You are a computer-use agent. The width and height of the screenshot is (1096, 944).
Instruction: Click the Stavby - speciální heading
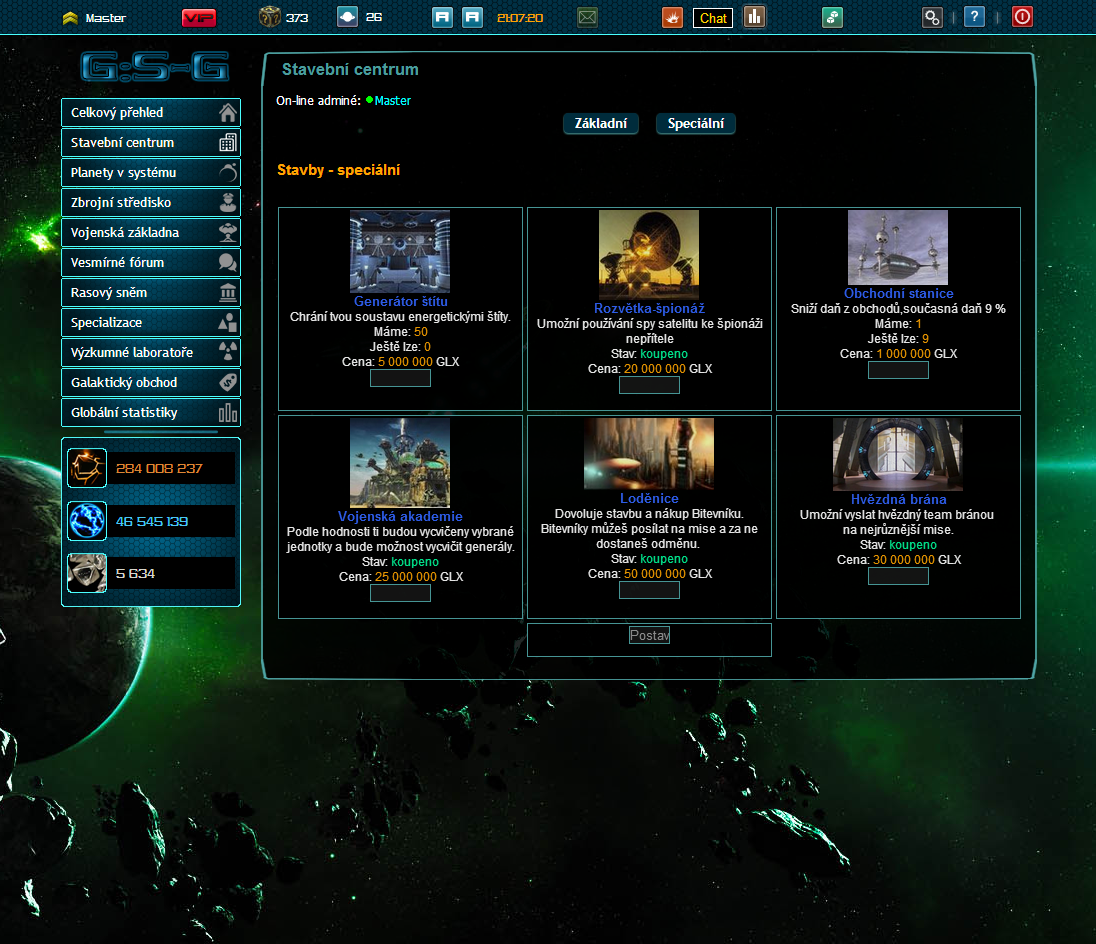pyautogui.click(x=338, y=170)
